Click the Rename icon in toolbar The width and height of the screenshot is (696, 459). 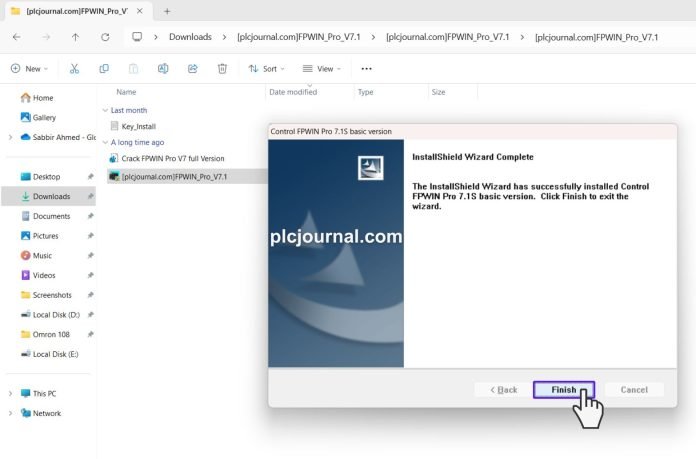pyautogui.click(x=163, y=69)
